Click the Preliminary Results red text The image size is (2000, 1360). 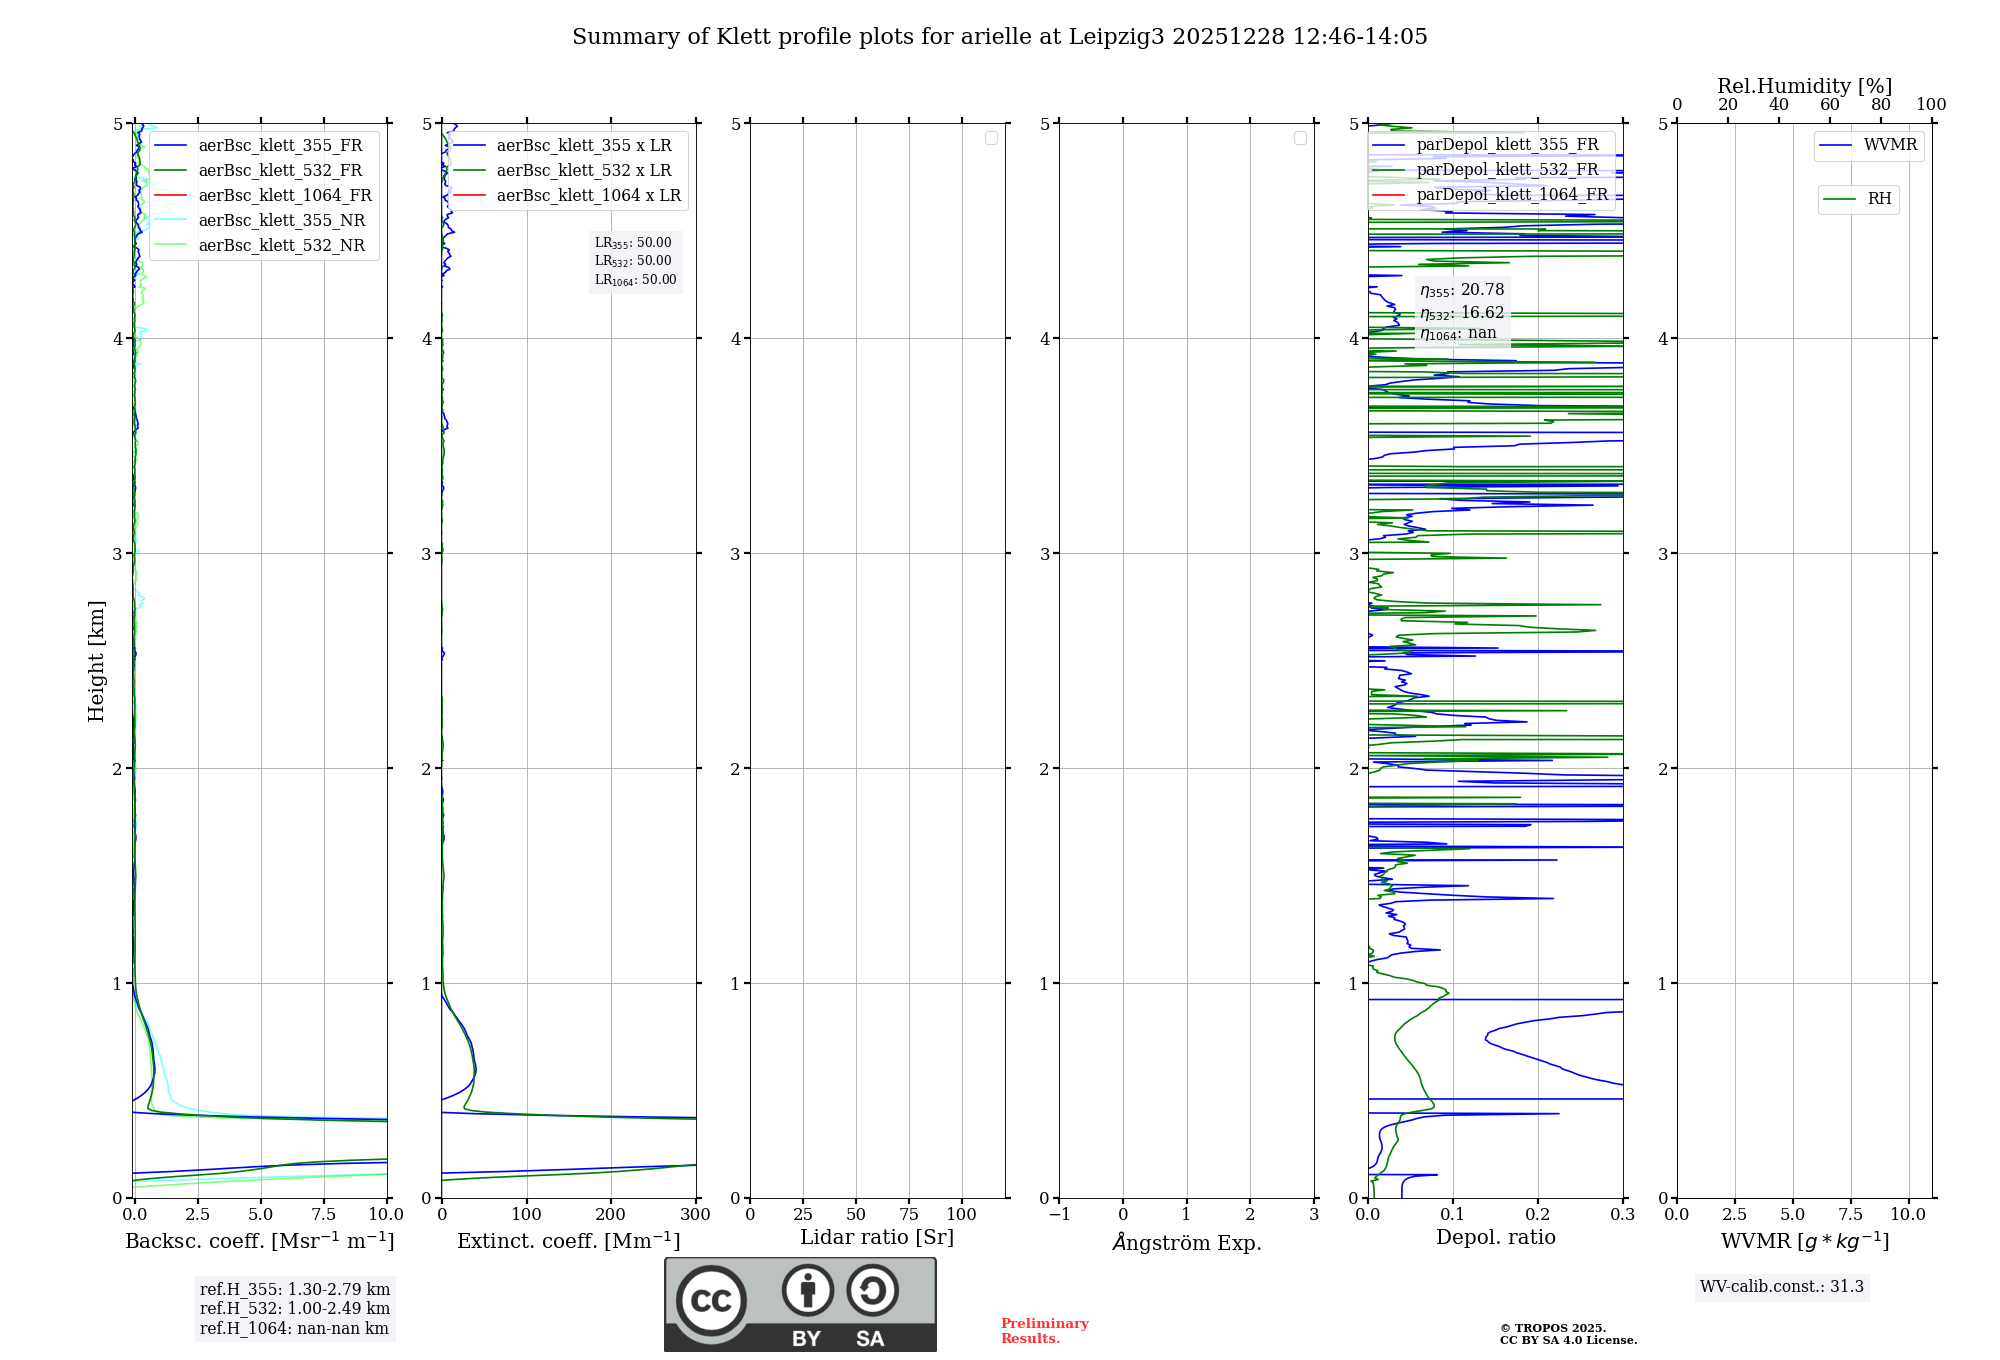coord(1044,1331)
